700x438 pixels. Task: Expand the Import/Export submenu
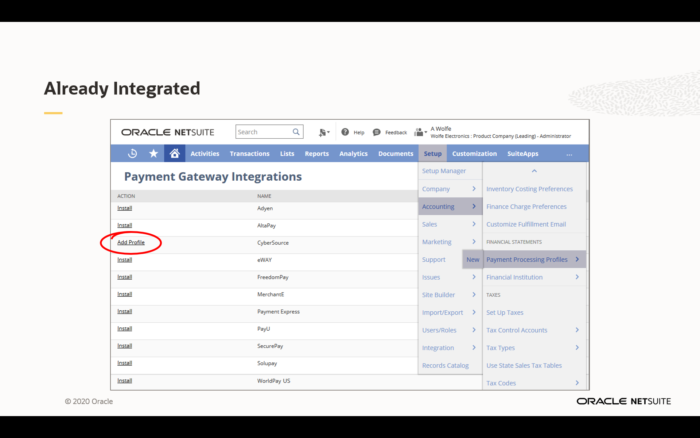click(450, 313)
